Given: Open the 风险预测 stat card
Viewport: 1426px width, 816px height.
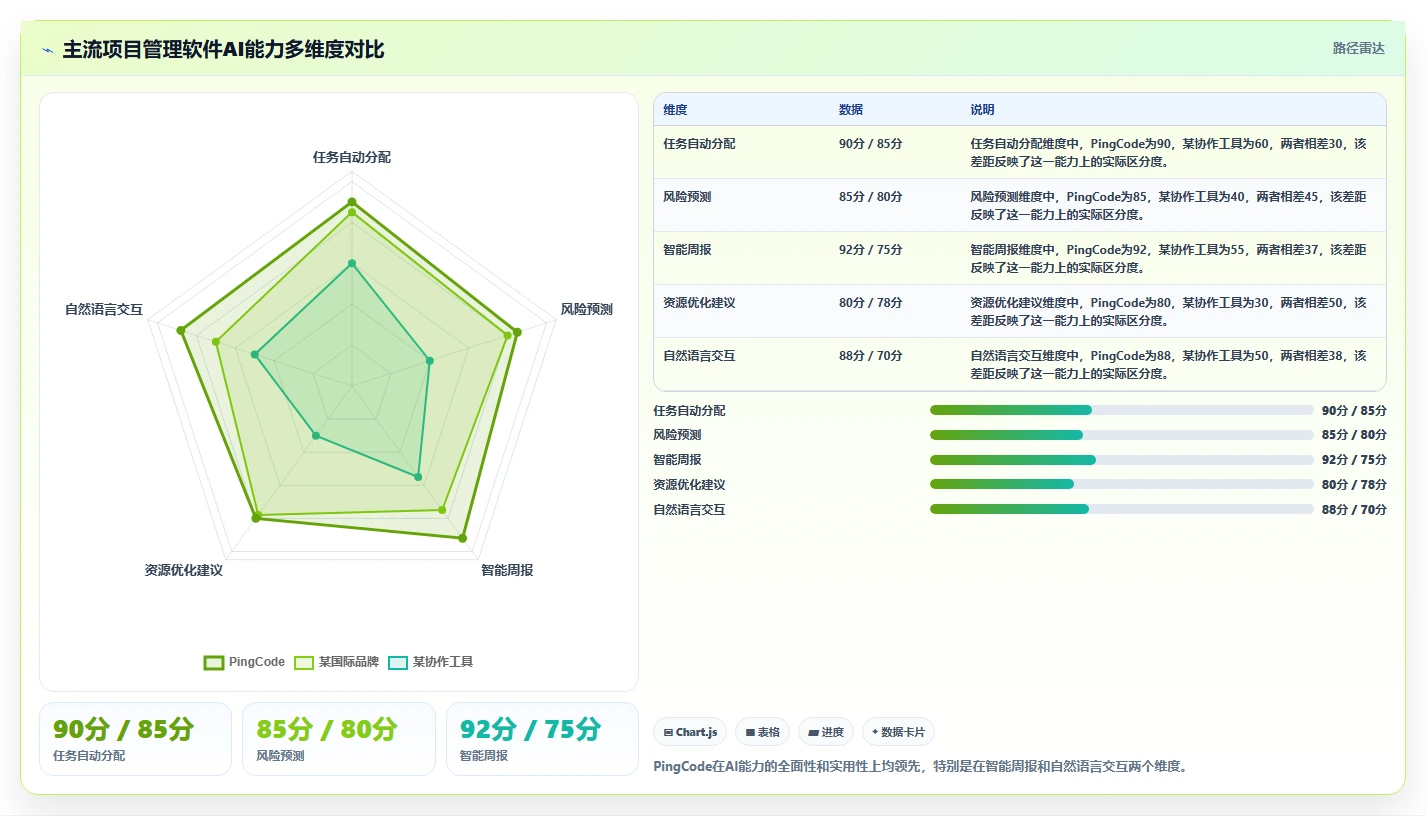Looking at the screenshot, I should 339,739.
